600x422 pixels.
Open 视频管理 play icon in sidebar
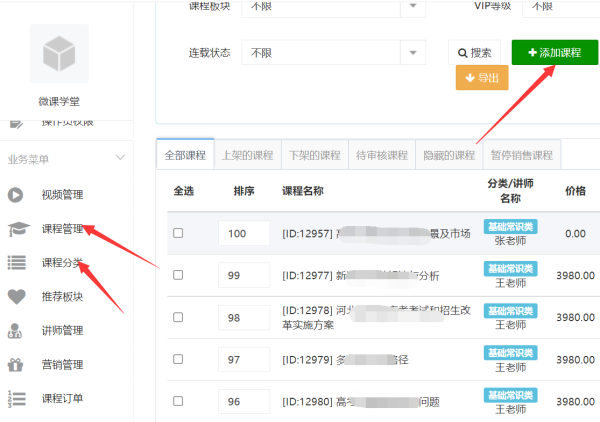point(15,195)
